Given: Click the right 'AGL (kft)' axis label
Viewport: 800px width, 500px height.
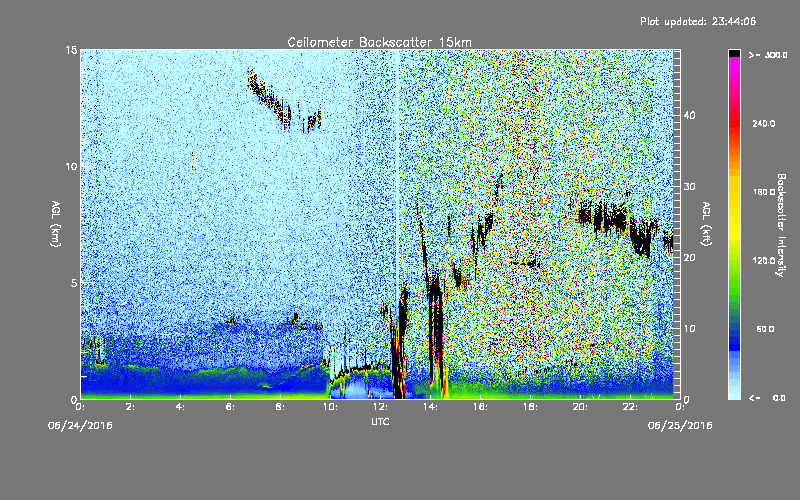Looking at the screenshot, I should [x=707, y=224].
